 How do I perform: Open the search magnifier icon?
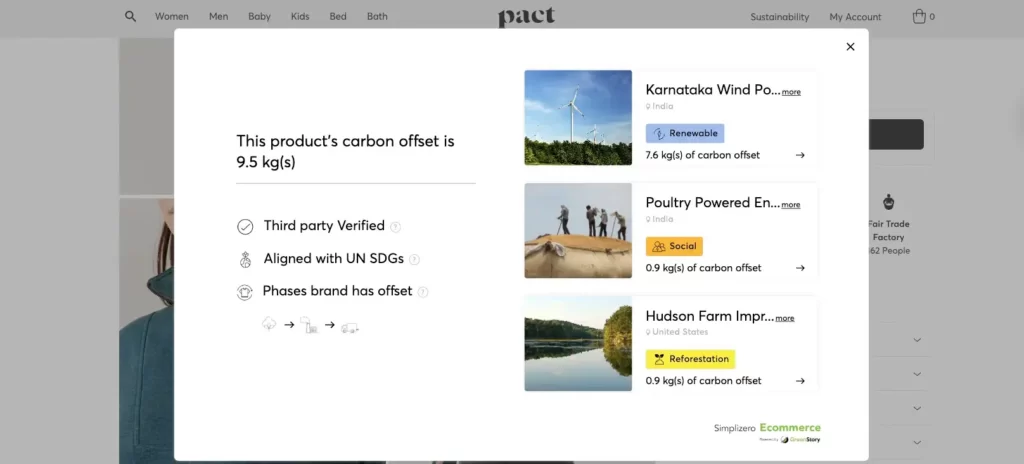pyautogui.click(x=131, y=16)
